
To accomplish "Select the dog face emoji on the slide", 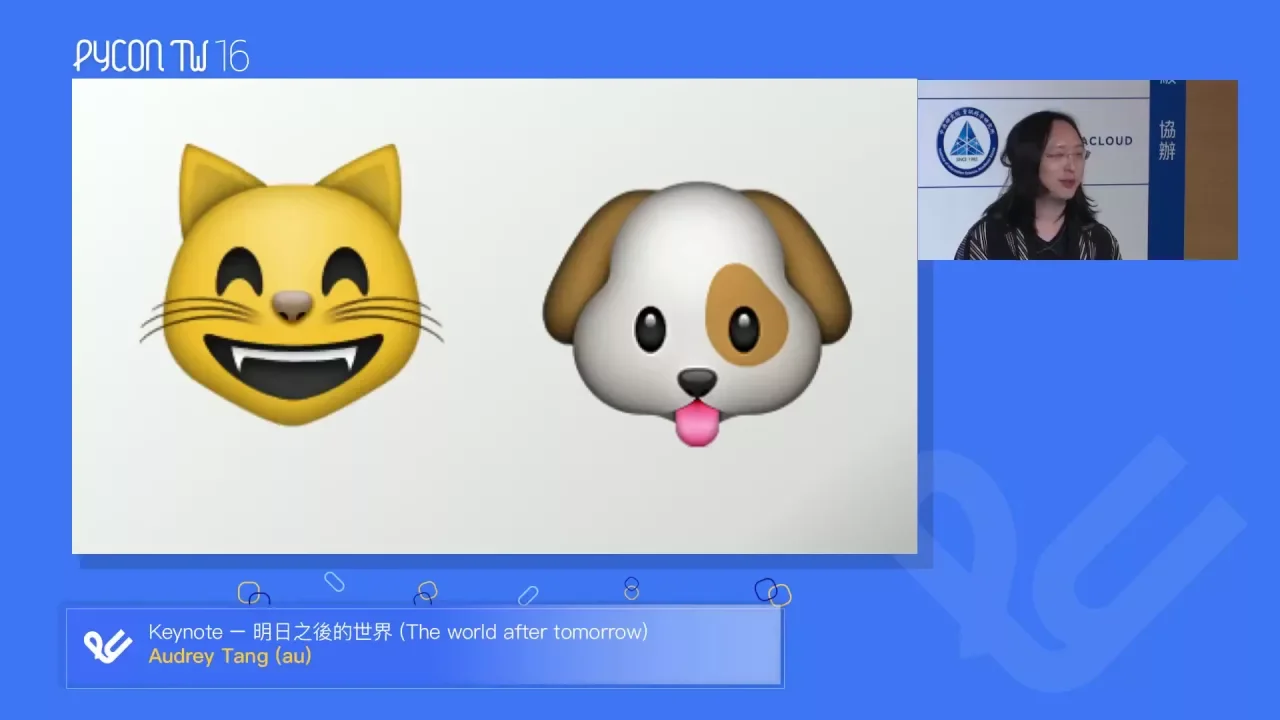I will [697, 313].
